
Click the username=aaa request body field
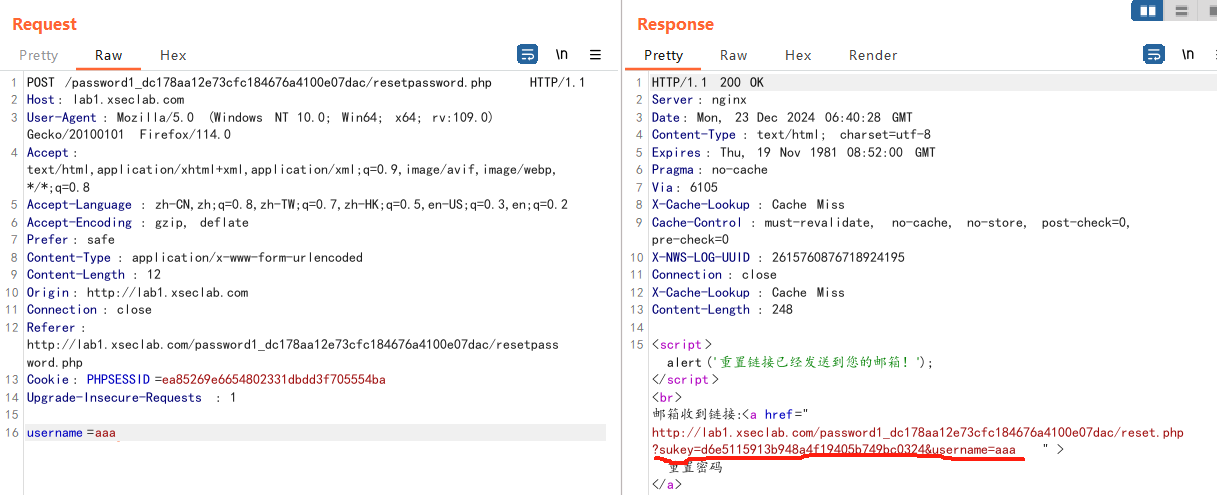[71, 432]
